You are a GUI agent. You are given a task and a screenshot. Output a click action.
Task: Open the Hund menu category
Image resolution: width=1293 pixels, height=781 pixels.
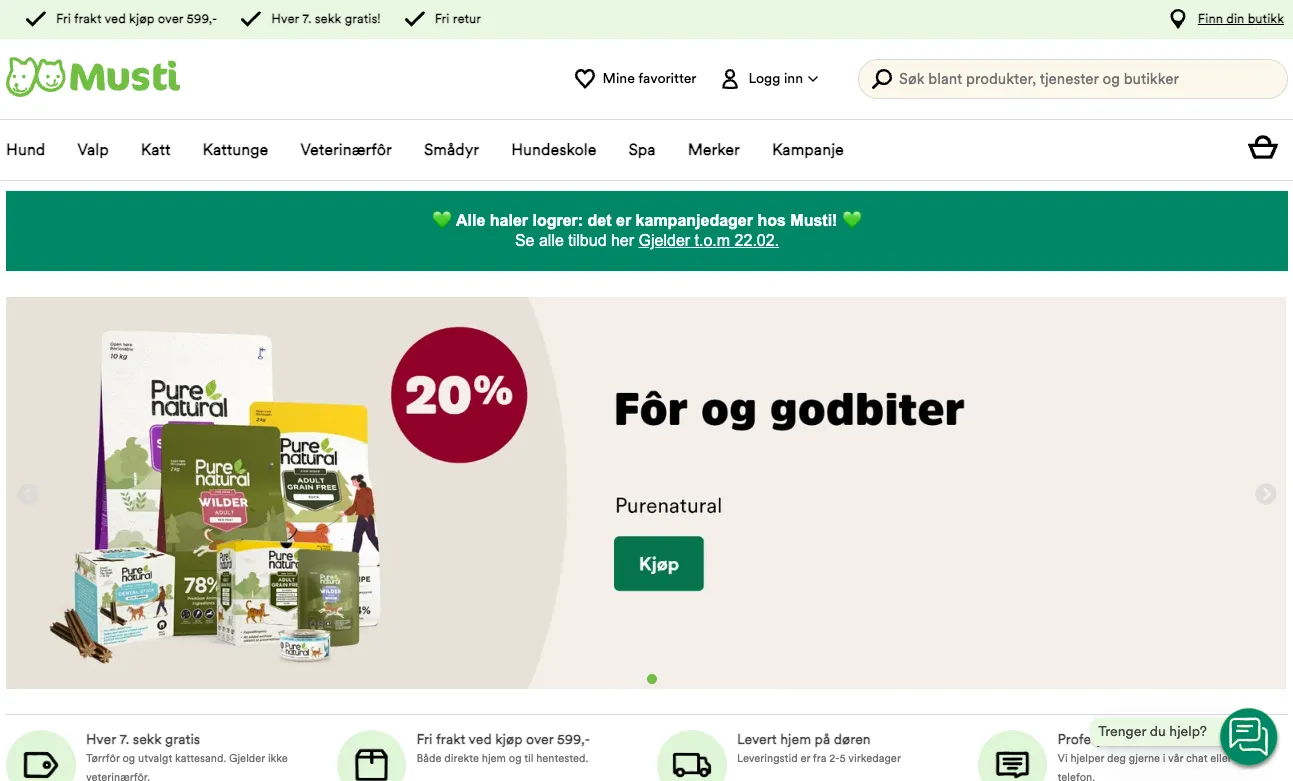coord(26,150)
